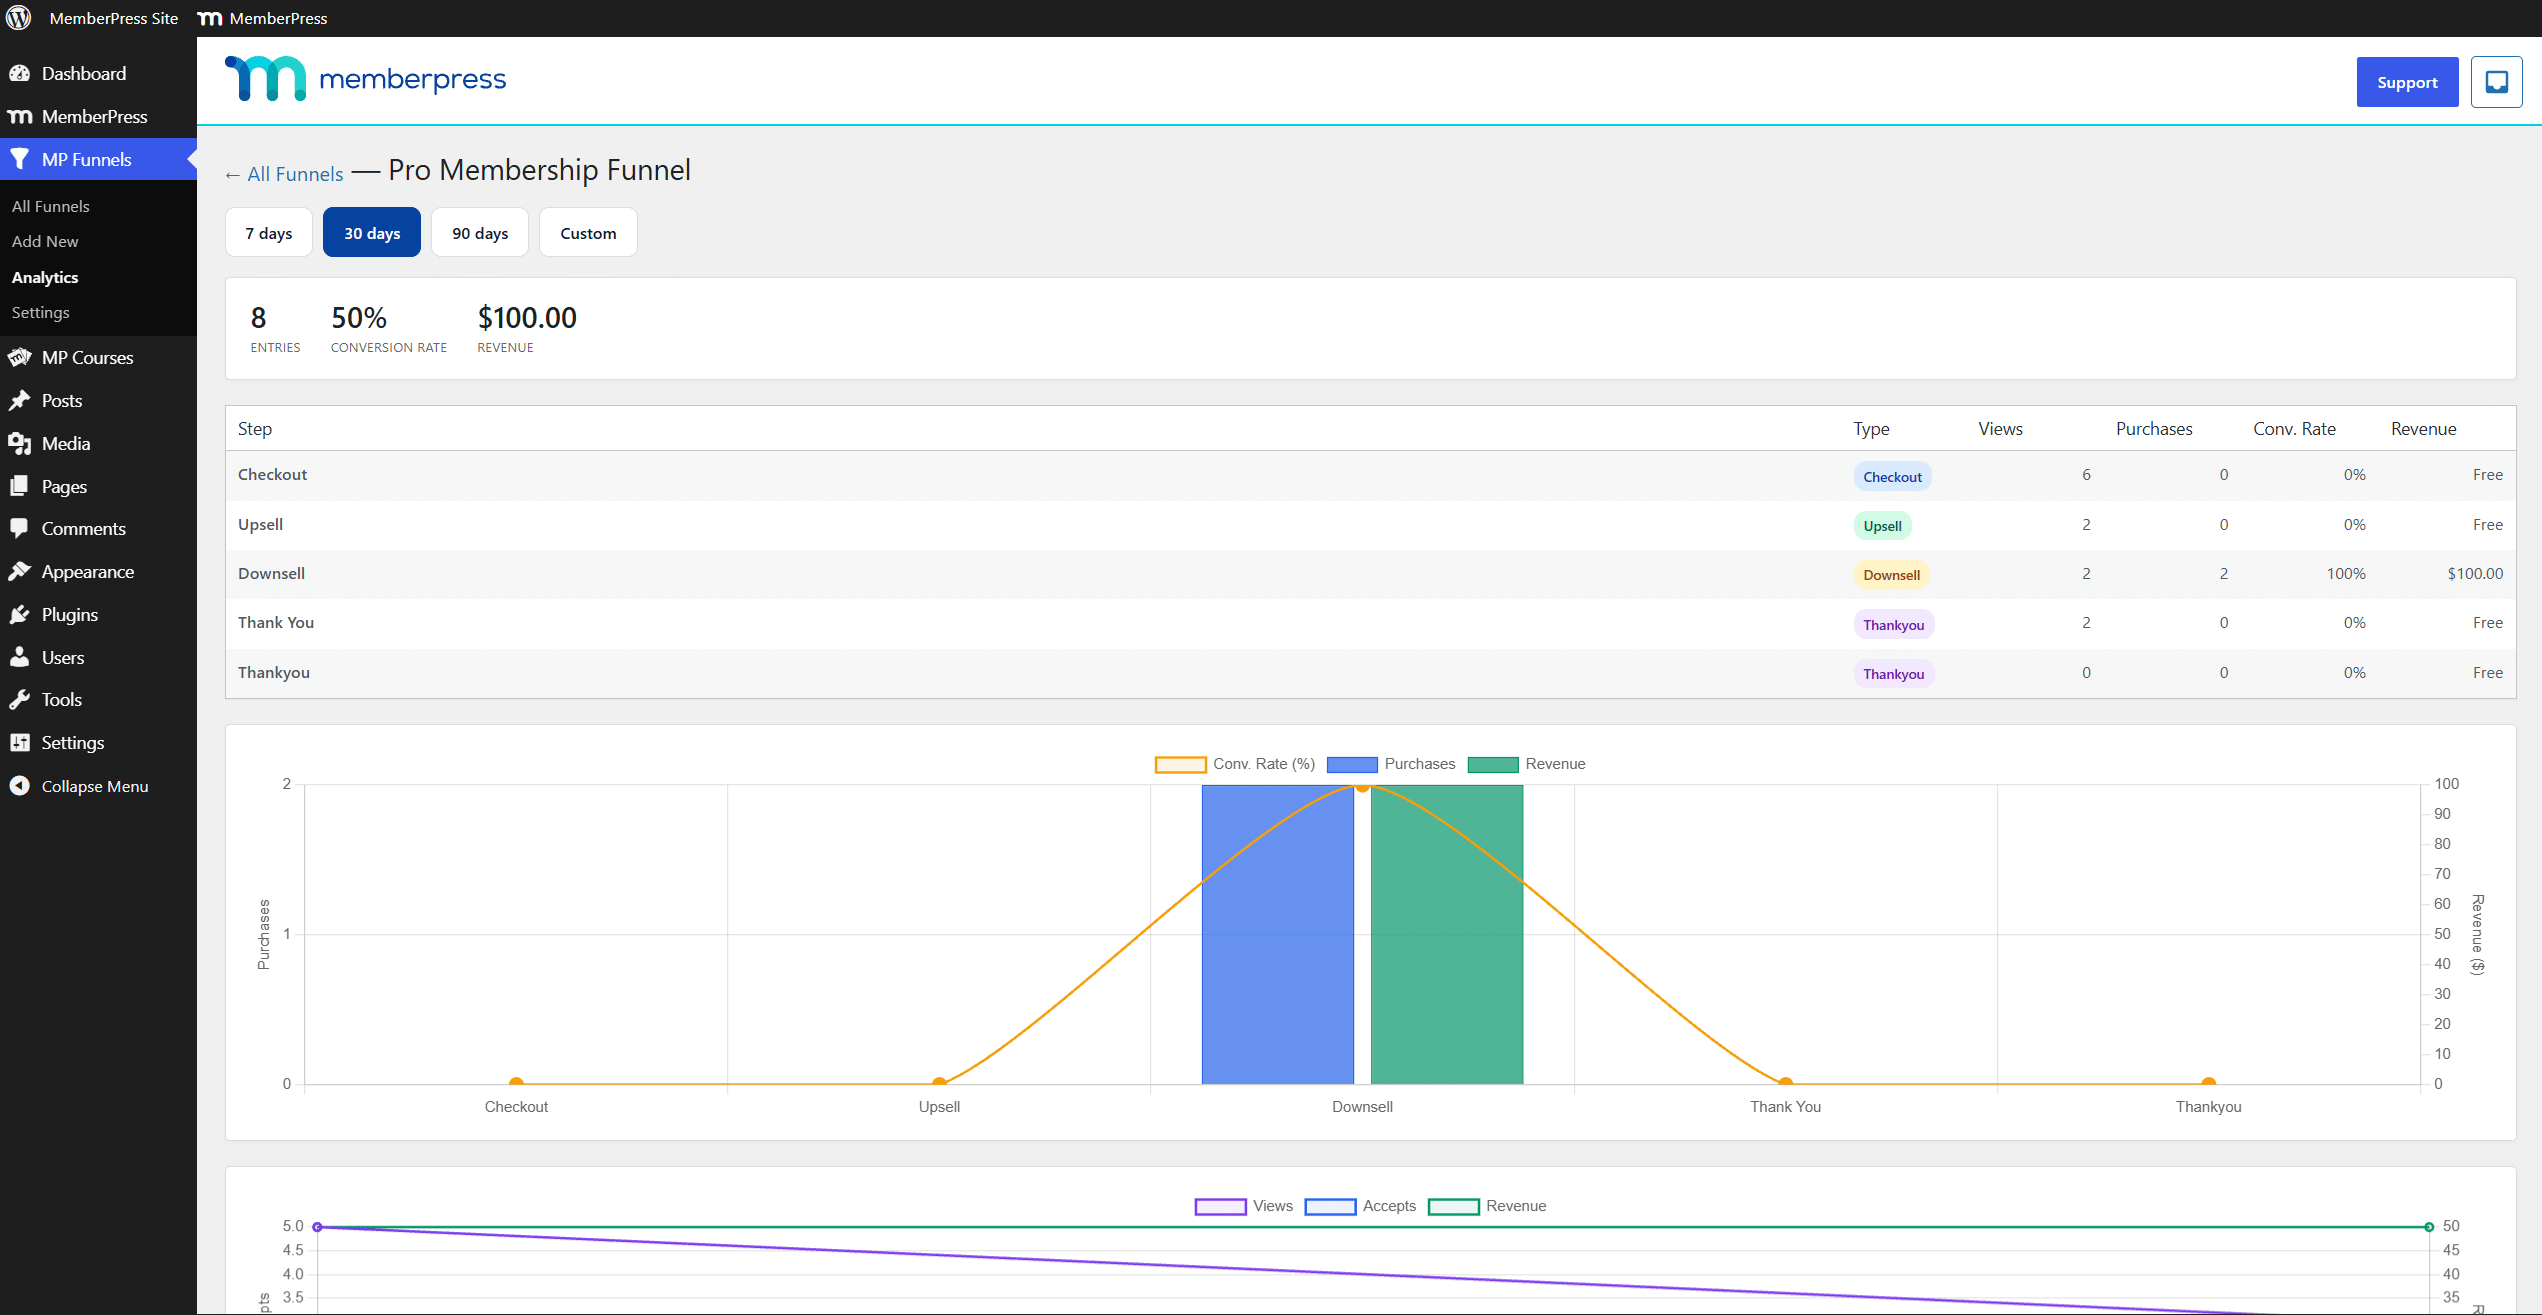Image resolution: width=2542 pixels, height=1315 pixels.
Task: Open Settings under MP Funnels
Action: pos(41,312)
